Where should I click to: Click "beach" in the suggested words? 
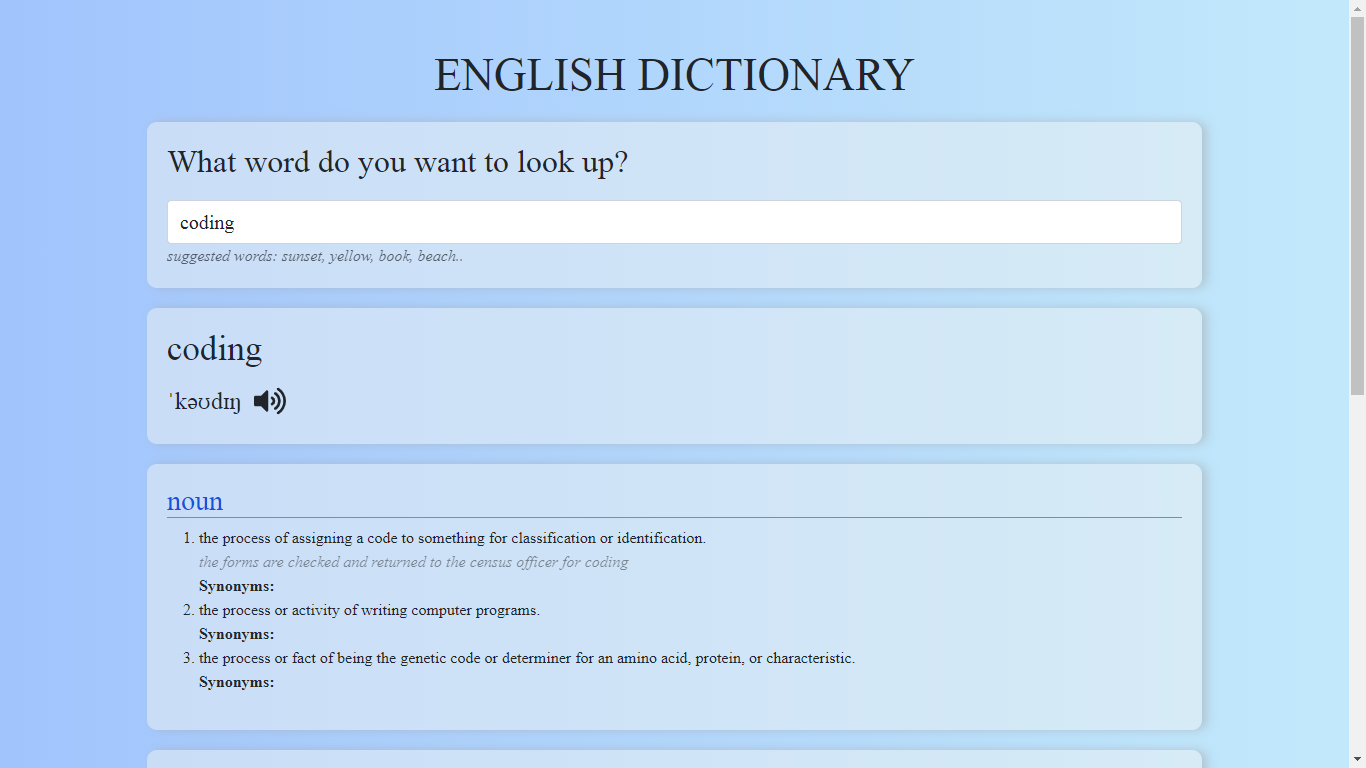click(437, 256)
